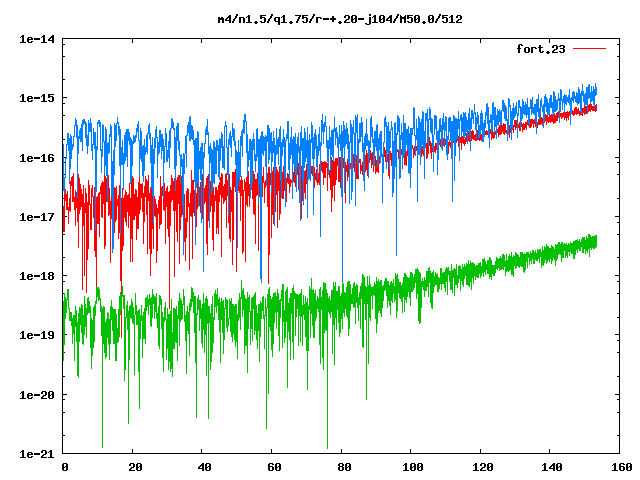This screenshot has height=480, width=640.
Task: Click the x-axis label 40
Action: (204, 467)
